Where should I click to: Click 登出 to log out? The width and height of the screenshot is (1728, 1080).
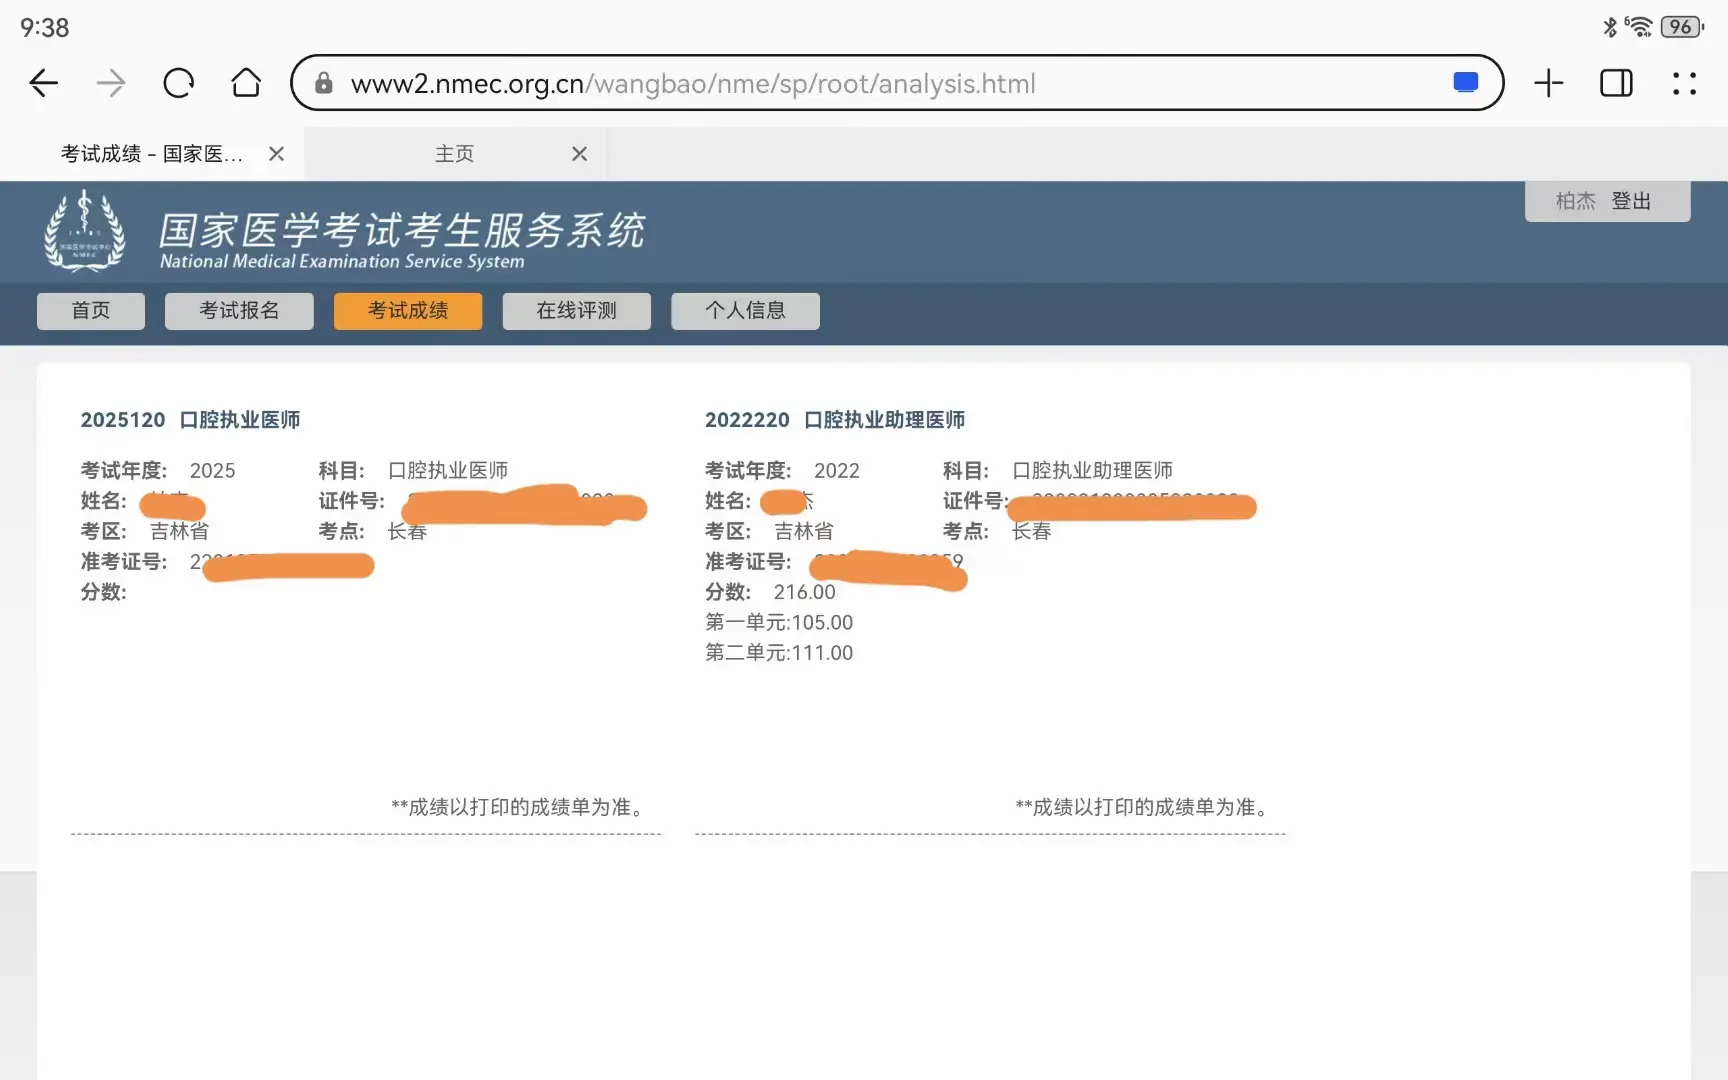coord(1631,201)
